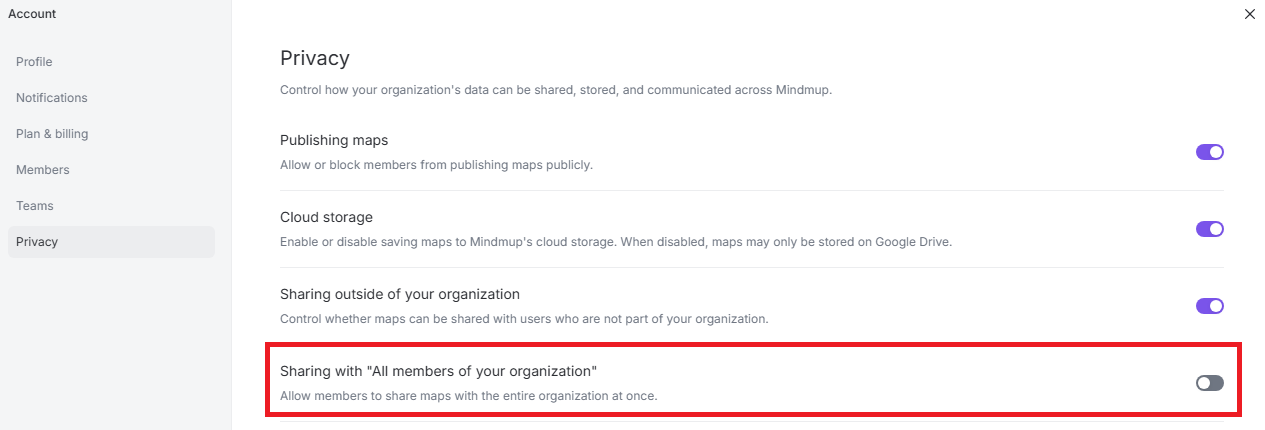The height and width of the screenshot is (430, 1265).
Task: Click the Sharing with "All members" title
Action: 438,371
